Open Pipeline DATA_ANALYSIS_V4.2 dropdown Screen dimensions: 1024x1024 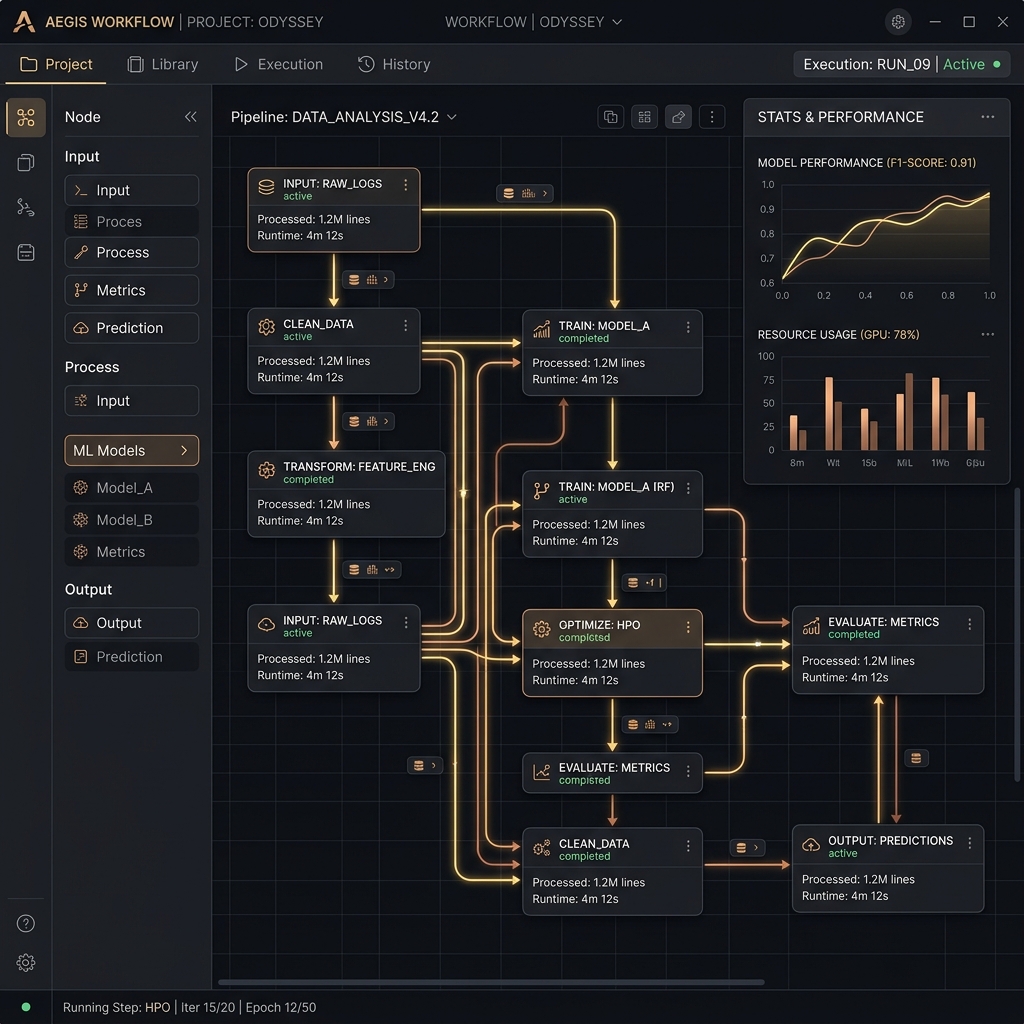(452, 117)
